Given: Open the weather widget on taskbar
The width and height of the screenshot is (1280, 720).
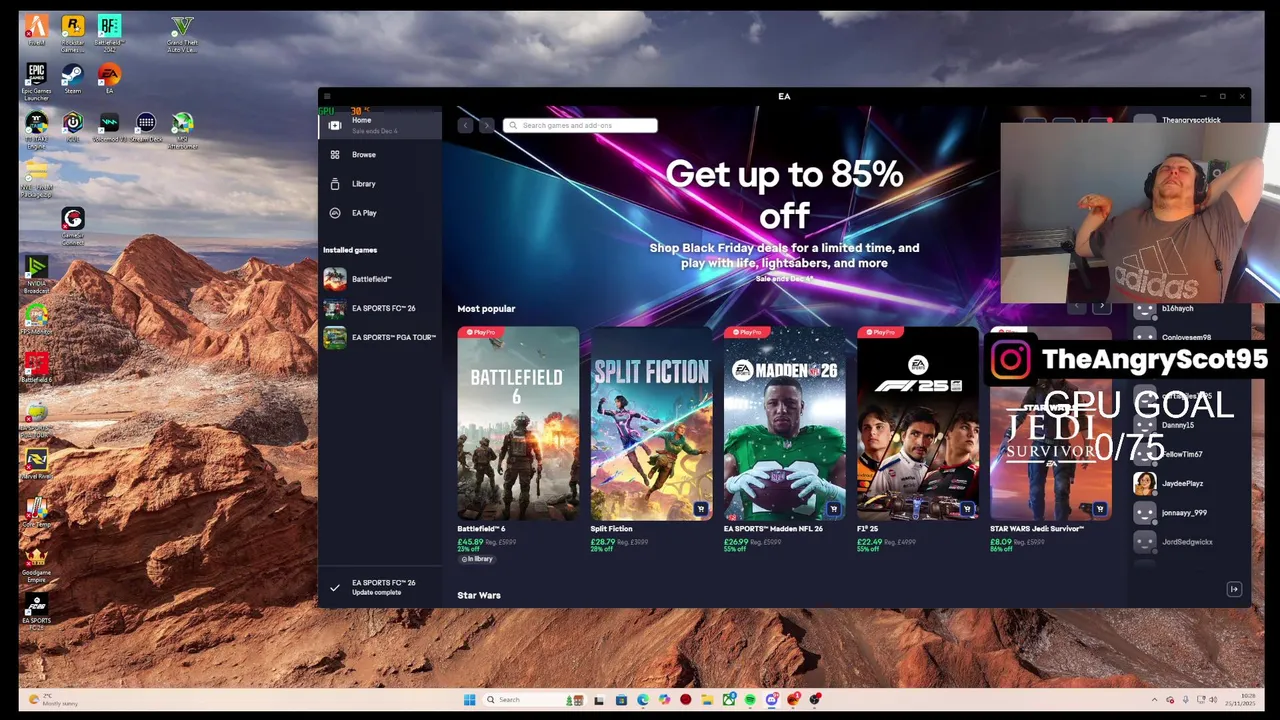Looking at the screenshot, I should pyautogui.click(x=54, y=700).
